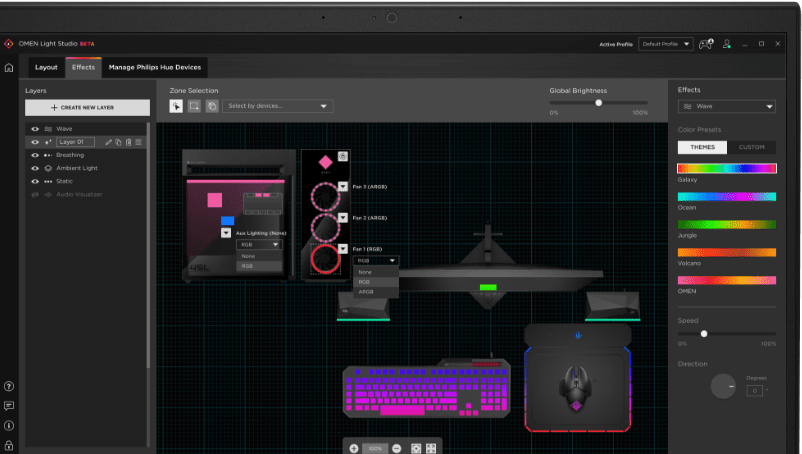The width and height of the screenshot is (802, 454).
Task: Expand the Fan 1 (RGB) arrow button
Action: 343,249
